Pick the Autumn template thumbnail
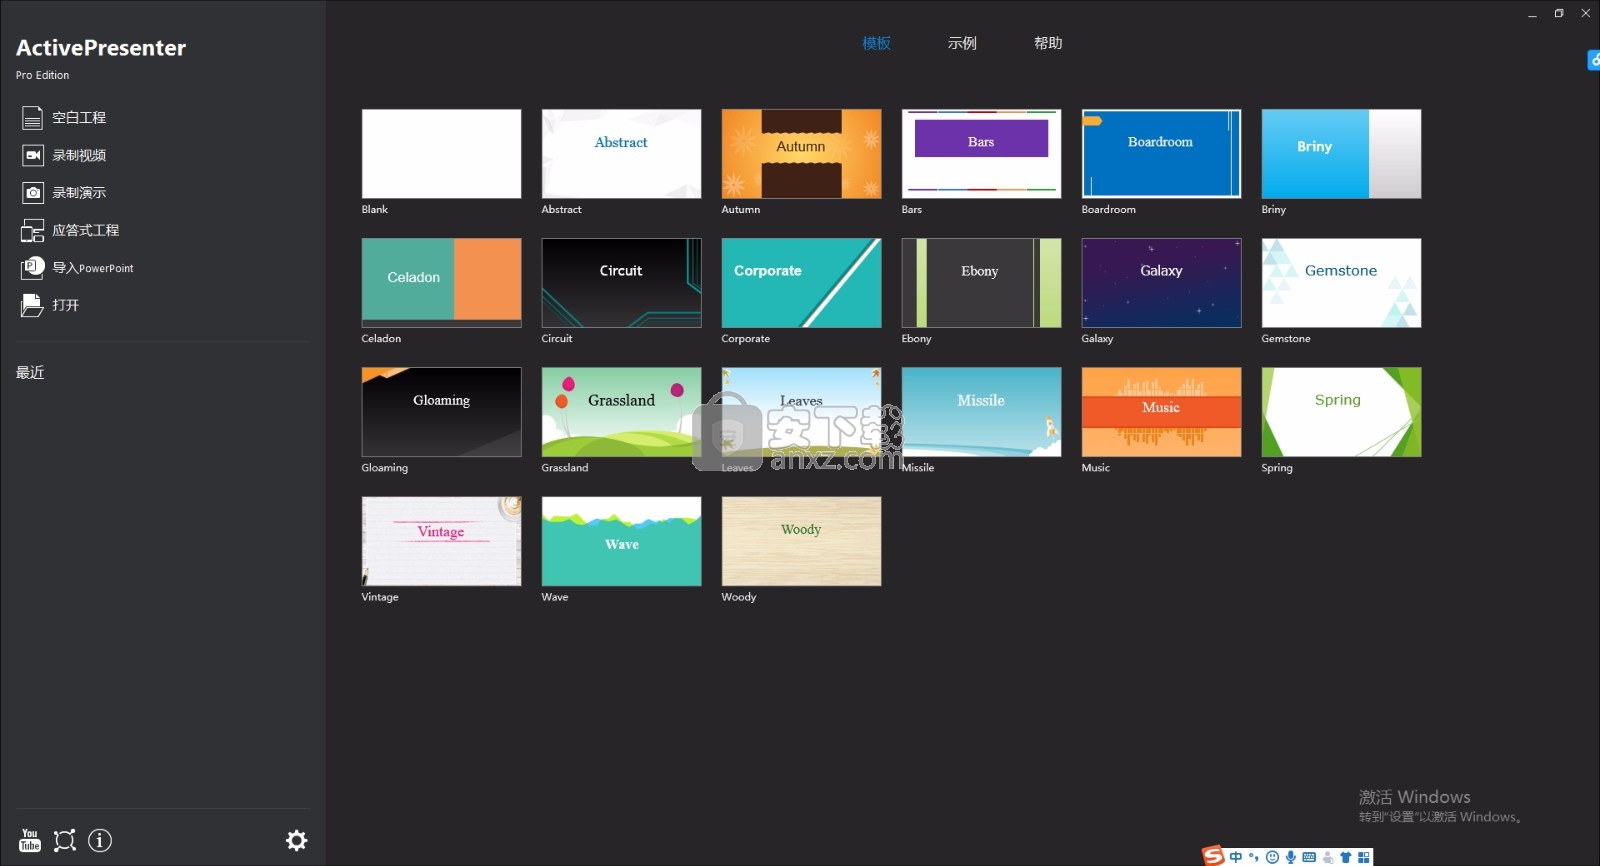This screenshot has width=1600, height=866. [801, 154]
